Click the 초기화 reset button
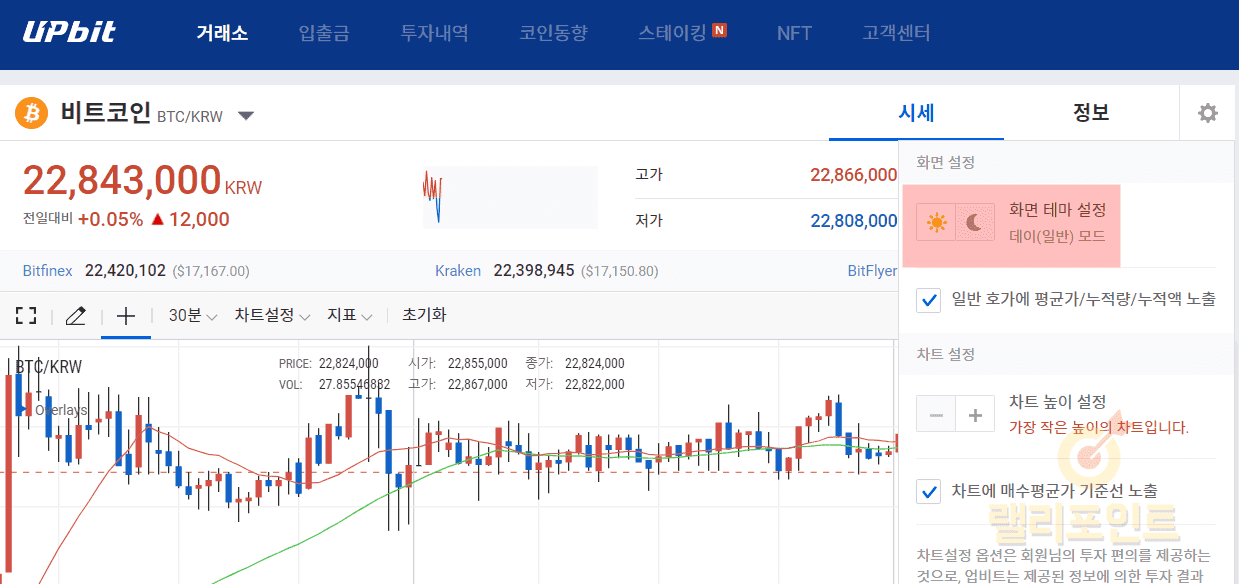1239x584 pixels. tap(424, 315)
